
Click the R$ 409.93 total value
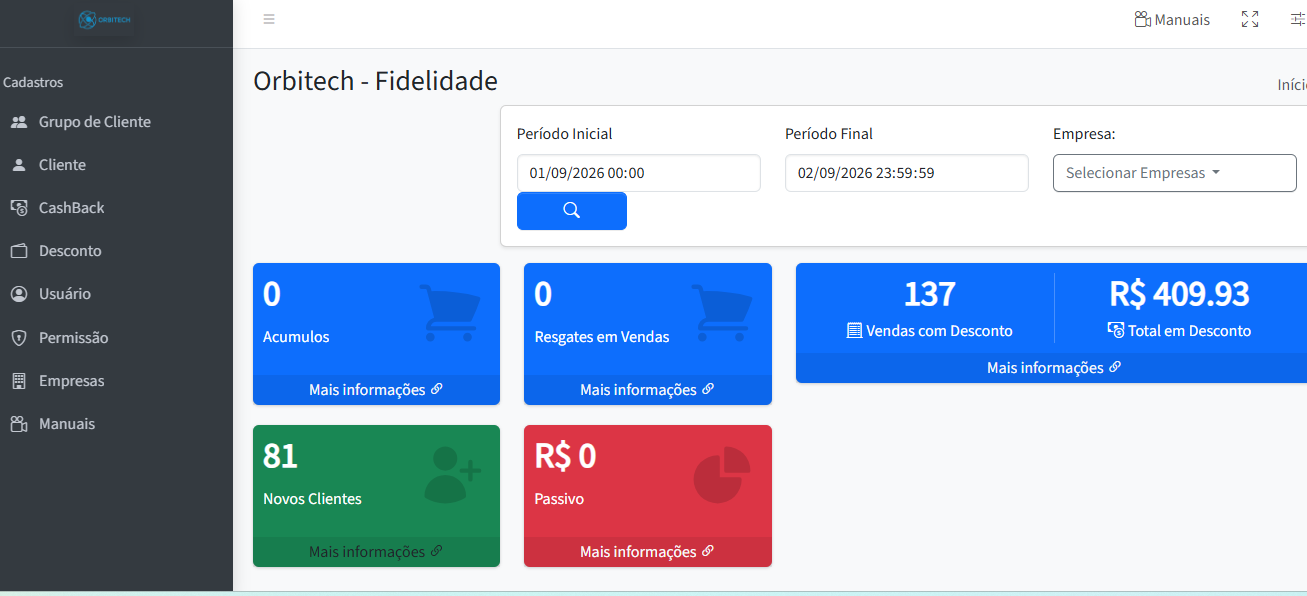[1179, 294]
